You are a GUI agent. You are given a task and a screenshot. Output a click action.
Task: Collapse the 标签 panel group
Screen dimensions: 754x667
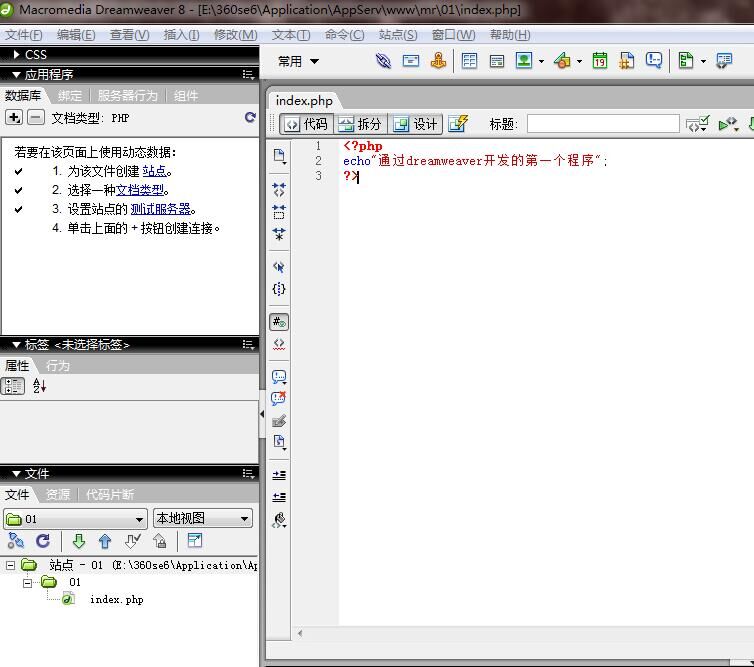[x=16, y=345]
